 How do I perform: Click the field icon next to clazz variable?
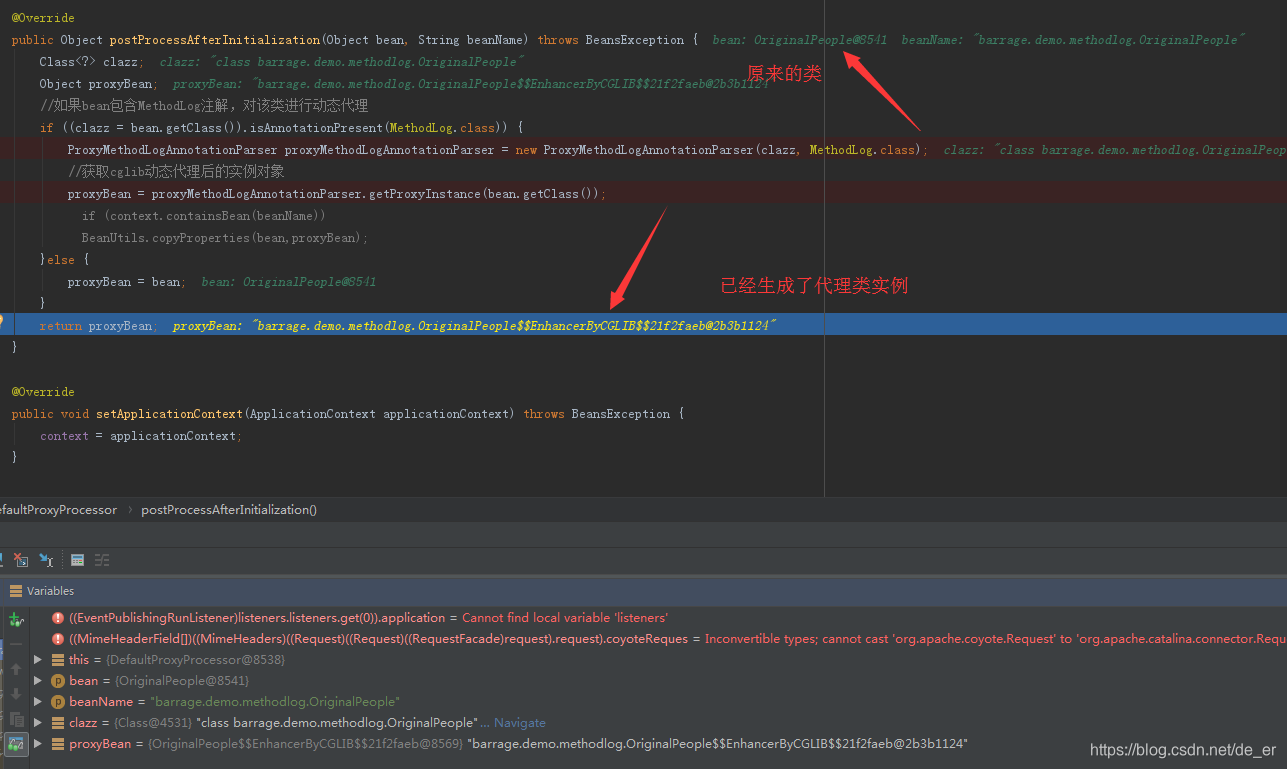[x=58, y=722]
